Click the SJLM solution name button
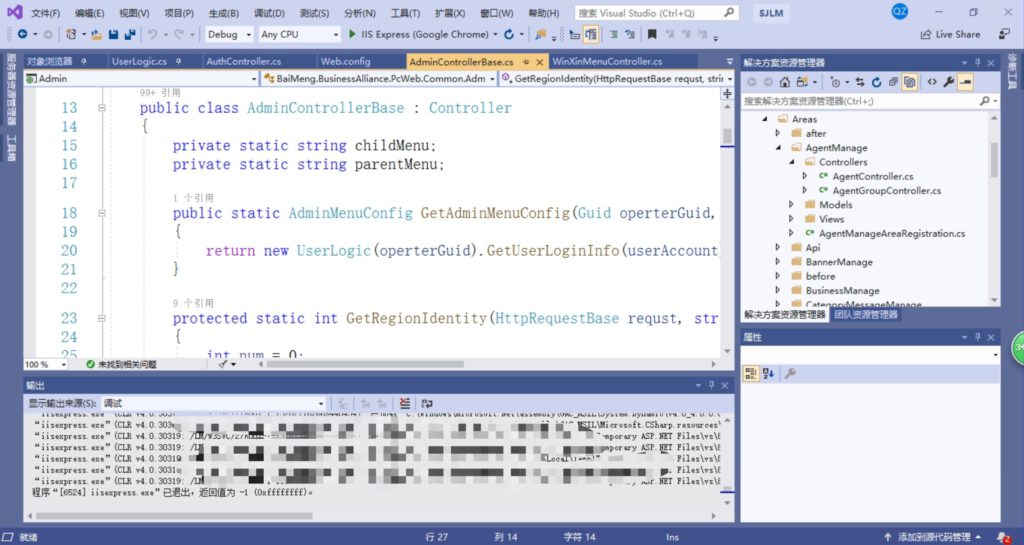This screenshot has height=545, width=1024. 771,13
